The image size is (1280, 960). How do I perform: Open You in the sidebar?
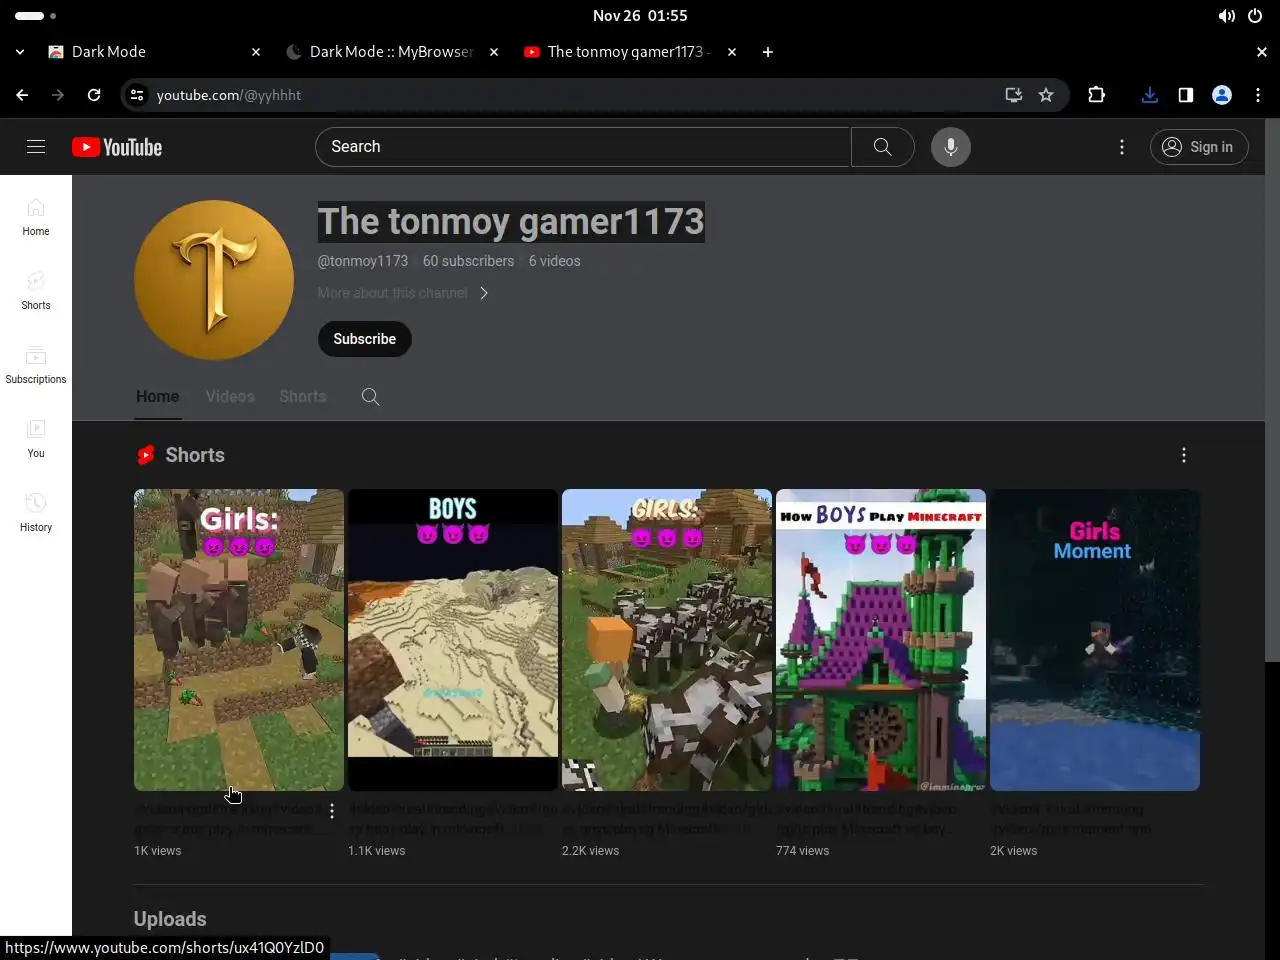pyautogui.click(x=36, y=439)
